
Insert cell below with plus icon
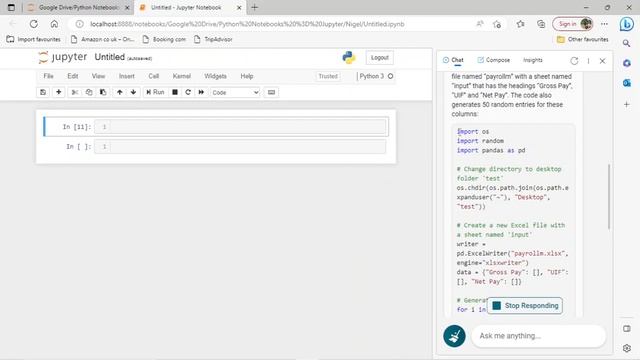coord(58,92)
